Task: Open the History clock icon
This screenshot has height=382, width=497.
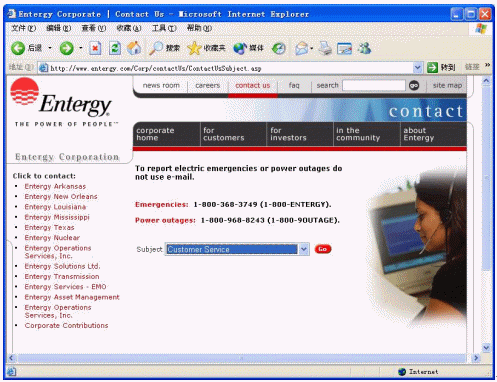Action: [x=279, y=49]
